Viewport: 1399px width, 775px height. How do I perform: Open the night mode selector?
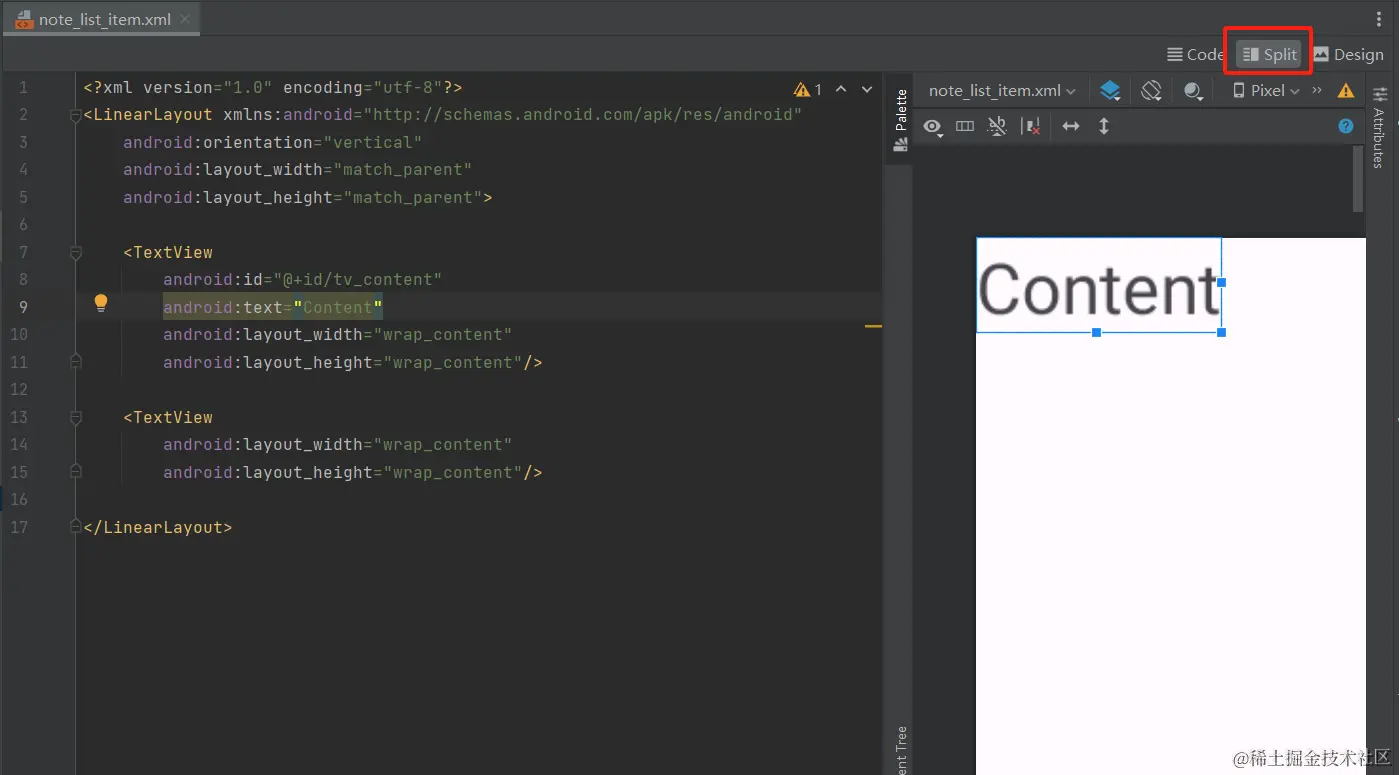[1193, 90]
